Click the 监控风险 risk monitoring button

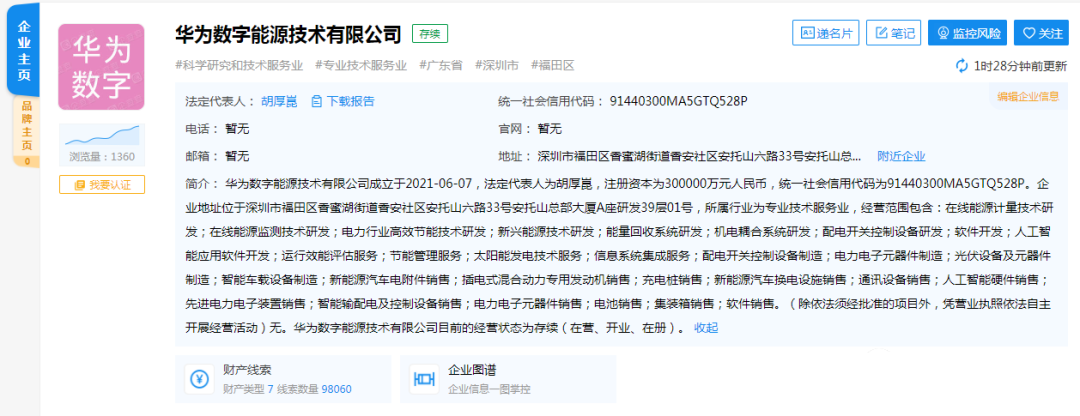[x=967, y=34]
